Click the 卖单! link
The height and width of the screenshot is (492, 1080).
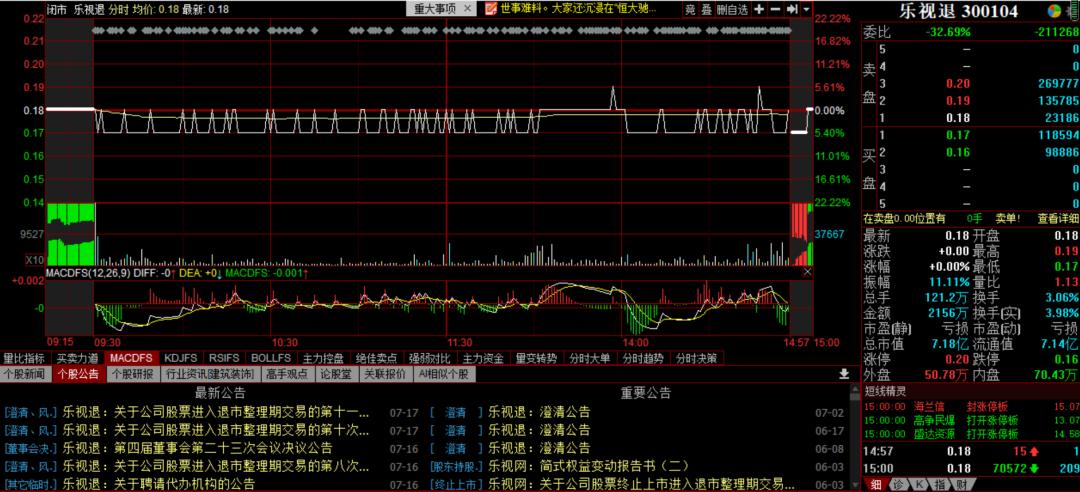(1006, 218)
